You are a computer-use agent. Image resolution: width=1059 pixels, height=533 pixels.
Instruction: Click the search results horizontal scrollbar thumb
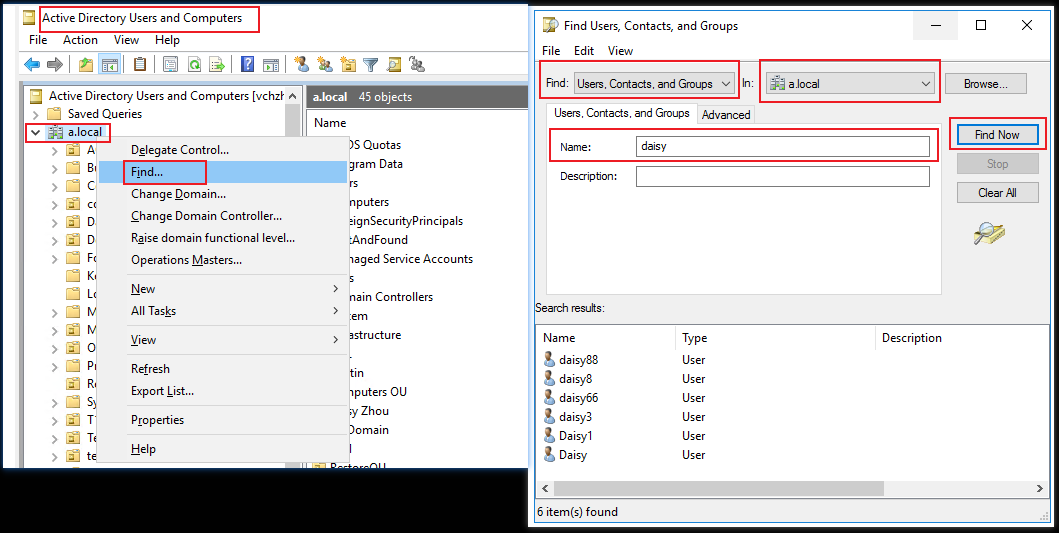point(719,488)
